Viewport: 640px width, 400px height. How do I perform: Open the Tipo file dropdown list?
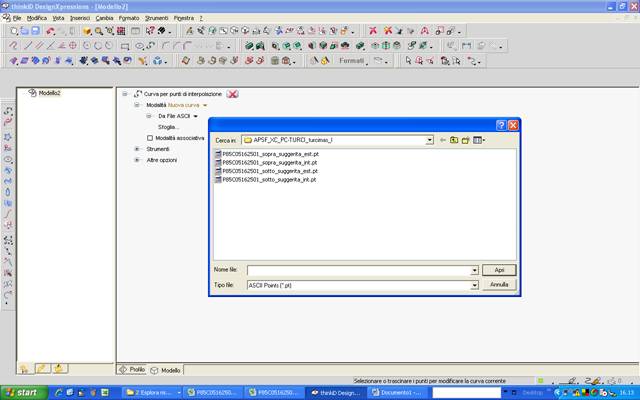pos(474,285)
